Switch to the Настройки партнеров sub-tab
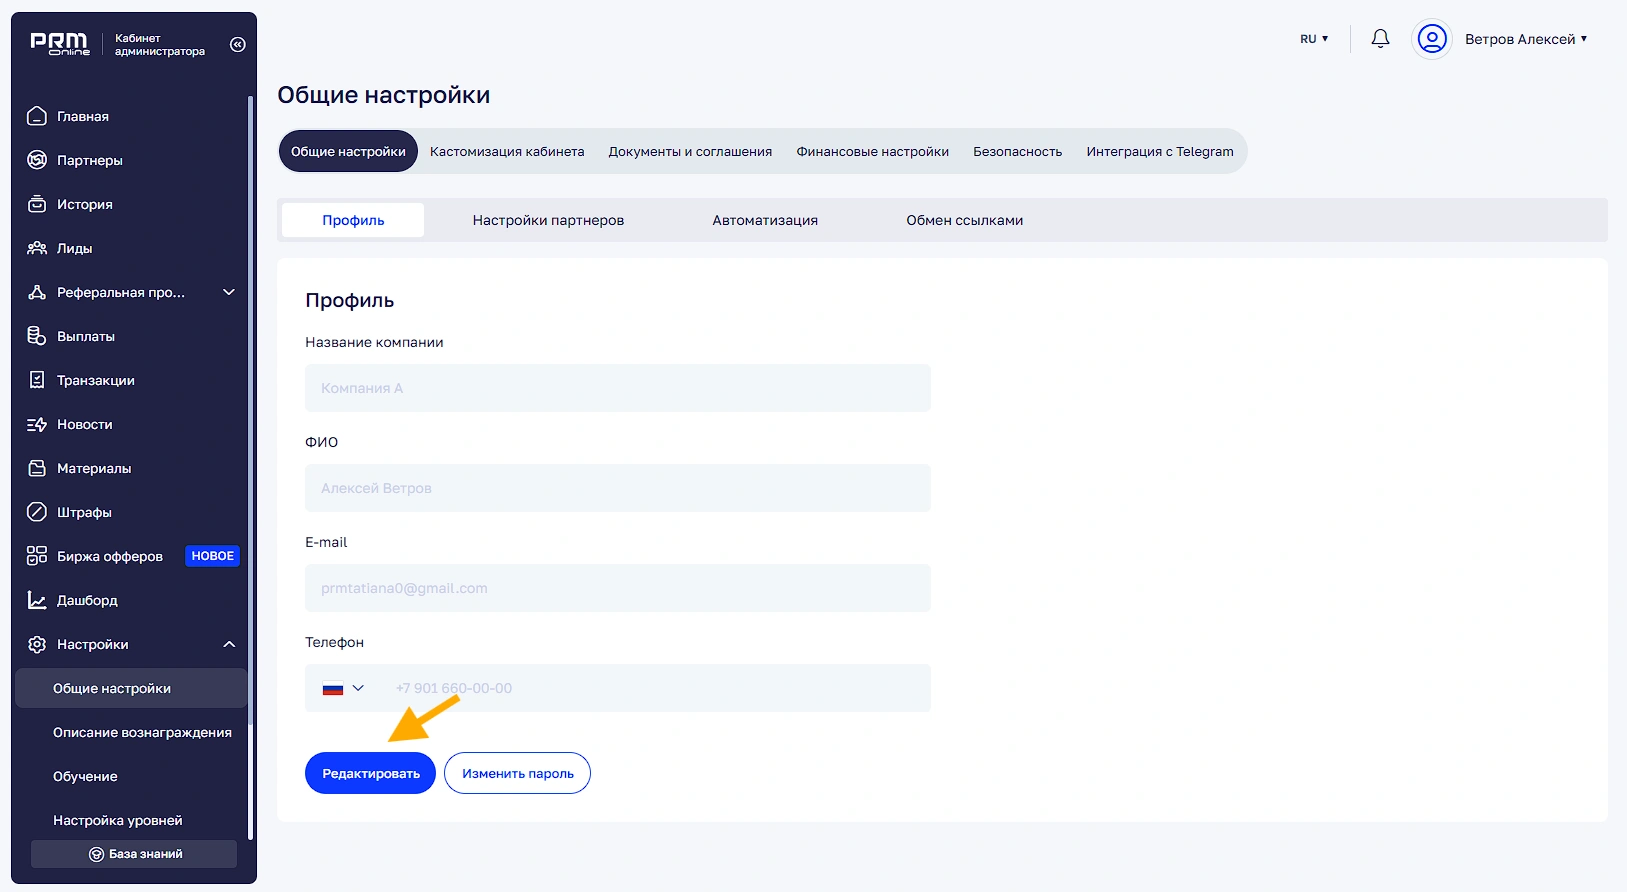 548,220
